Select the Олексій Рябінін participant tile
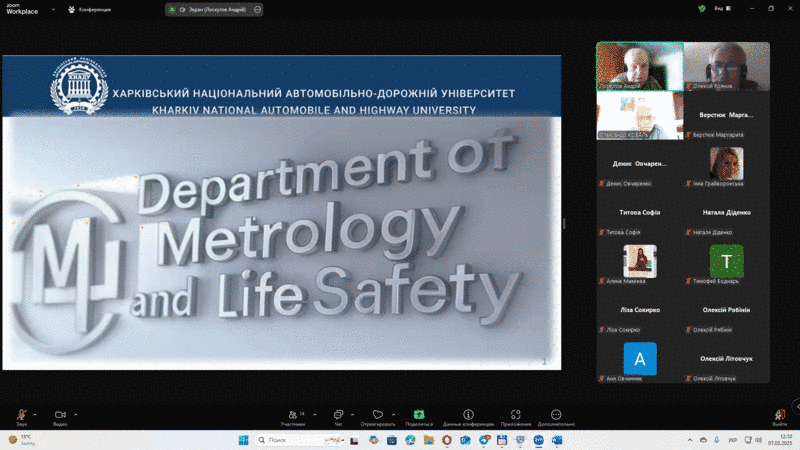800x450 pixels. pyautogui.click(x=727, y=310)
